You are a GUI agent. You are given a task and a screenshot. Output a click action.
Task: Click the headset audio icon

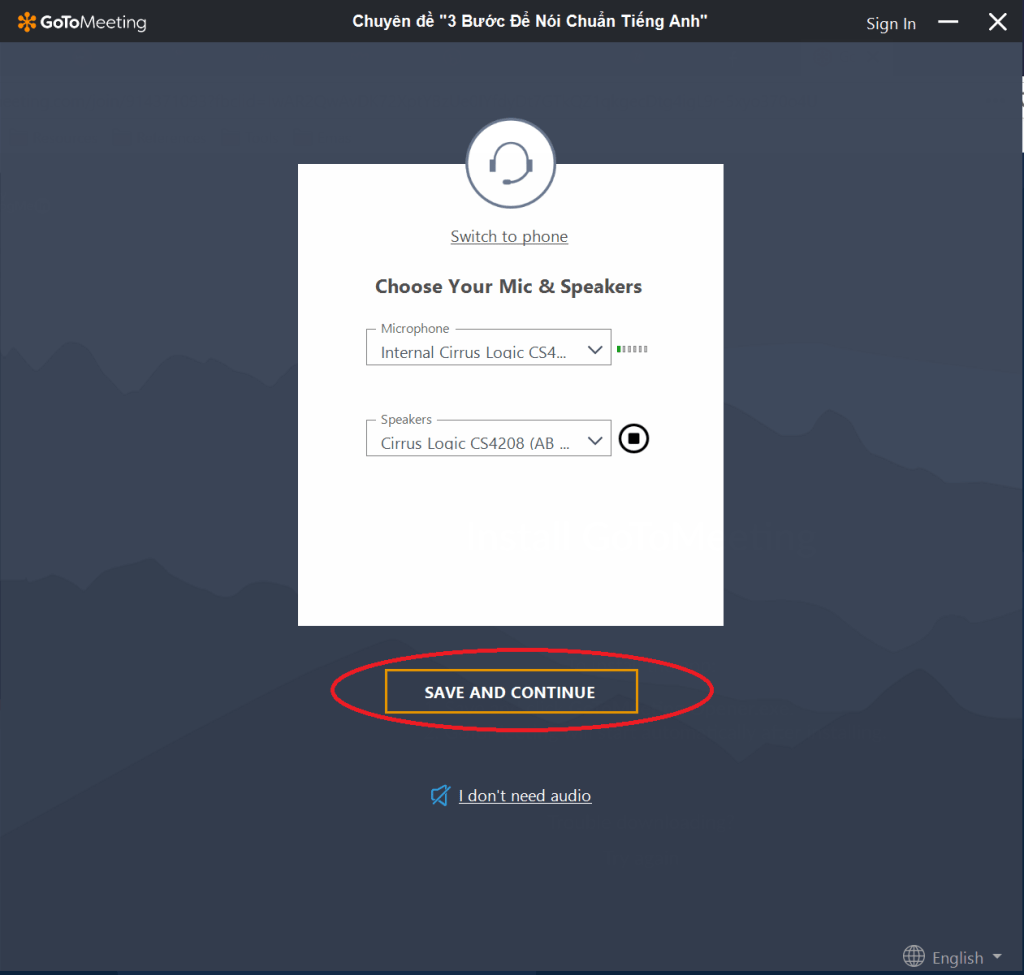click(x=510, y=163)
